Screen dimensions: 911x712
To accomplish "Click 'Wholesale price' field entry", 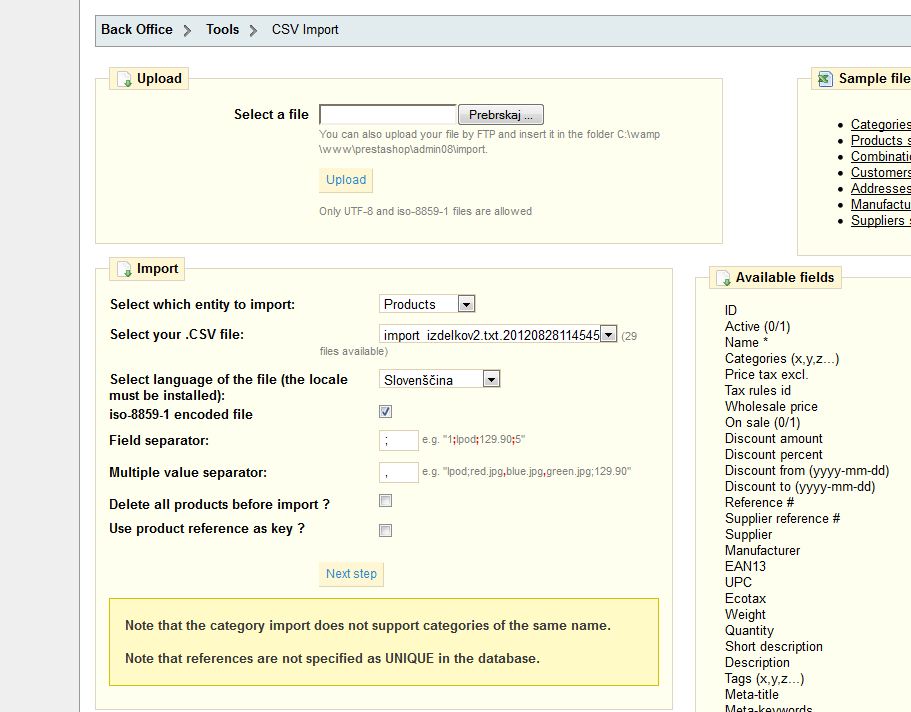I will pyautogui.click(x=771, y=406).
